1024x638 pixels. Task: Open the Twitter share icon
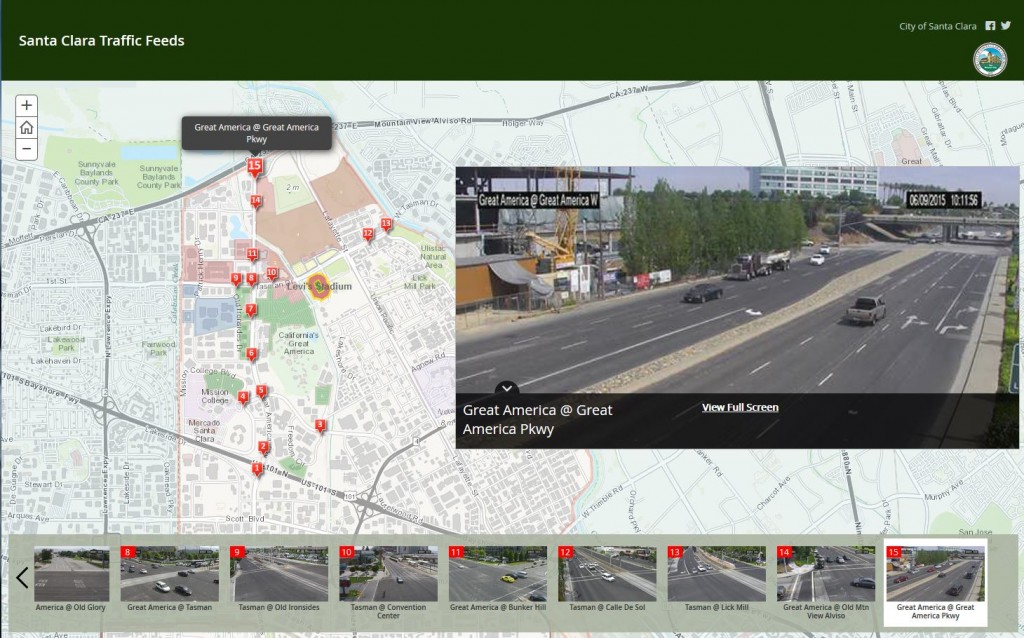pyautogui.click(x=1006, y=25)
